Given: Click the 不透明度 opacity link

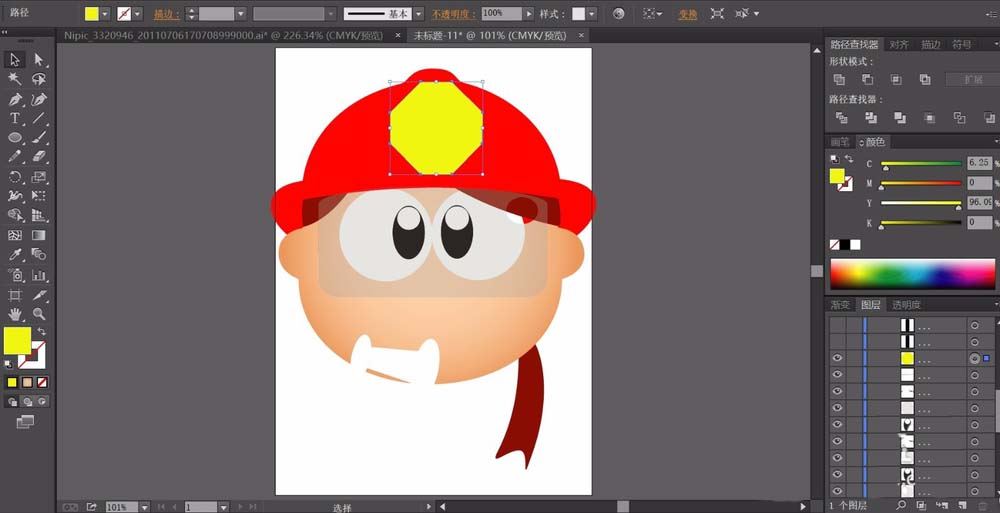Looking at the screenshot, I should pos(453,14).
